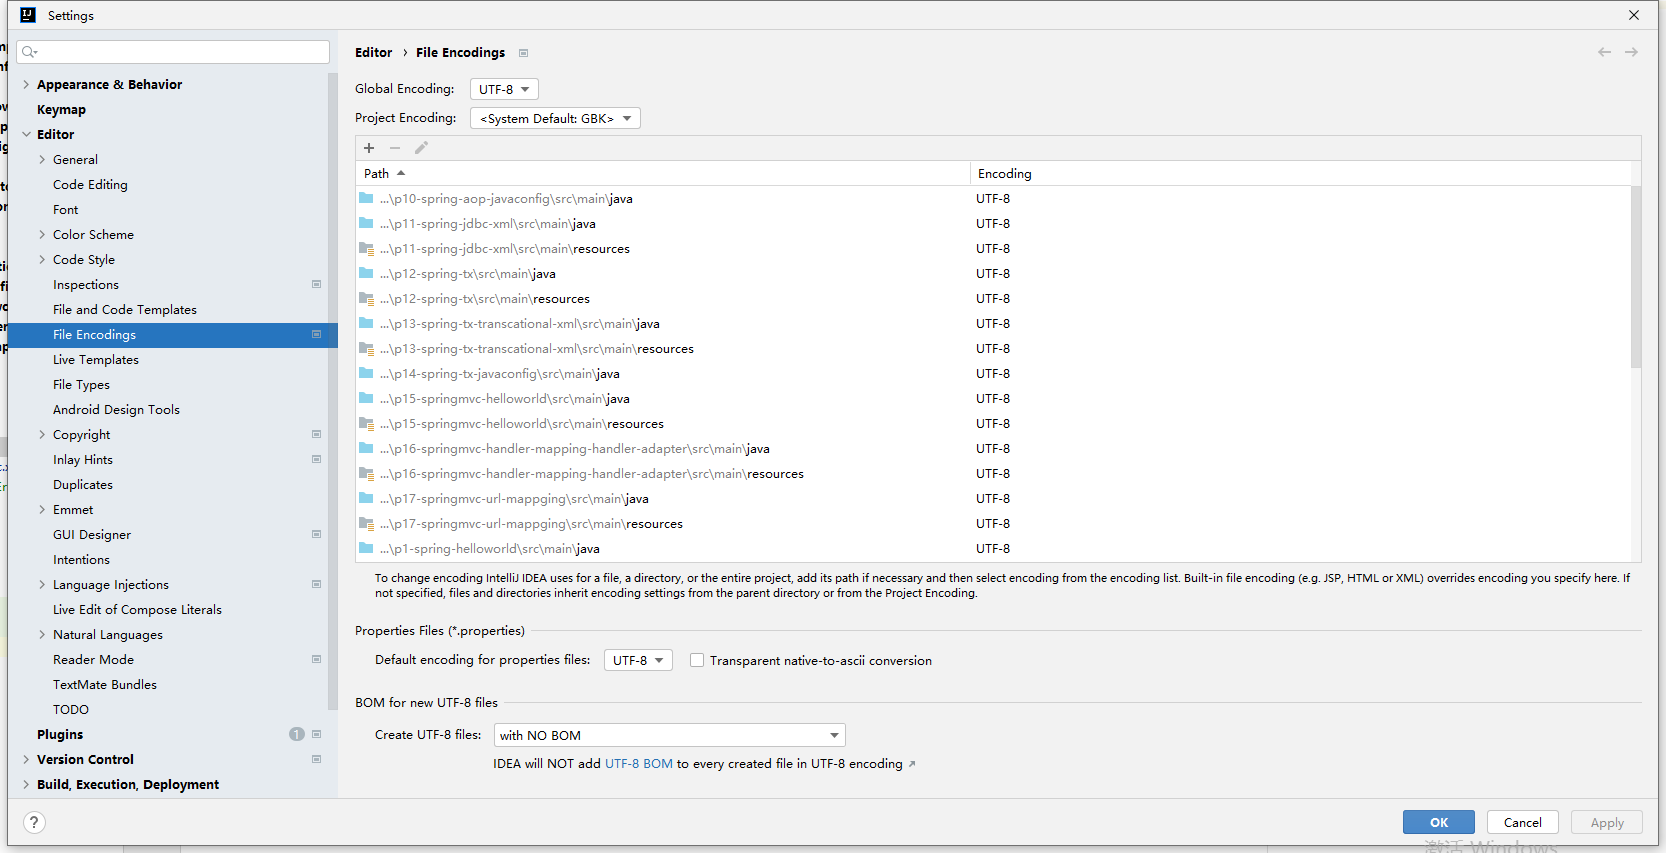The image size is (1666, 853).
Task: Open the TODO settings page
Action: (71, 709)
